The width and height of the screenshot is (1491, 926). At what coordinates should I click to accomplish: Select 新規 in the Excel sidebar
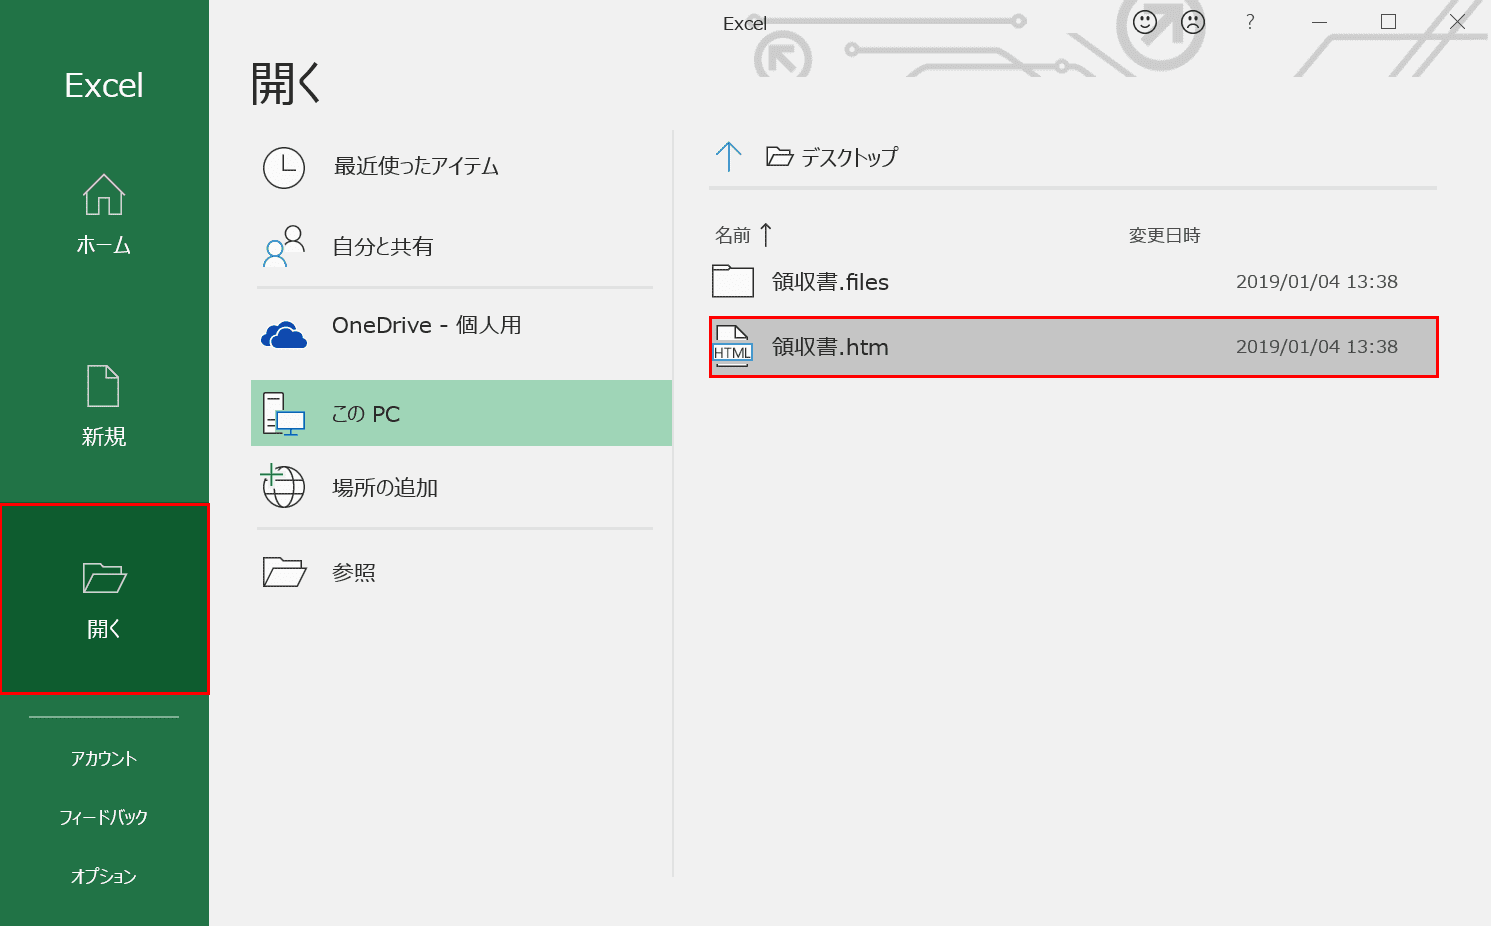[x=104, y=406]
